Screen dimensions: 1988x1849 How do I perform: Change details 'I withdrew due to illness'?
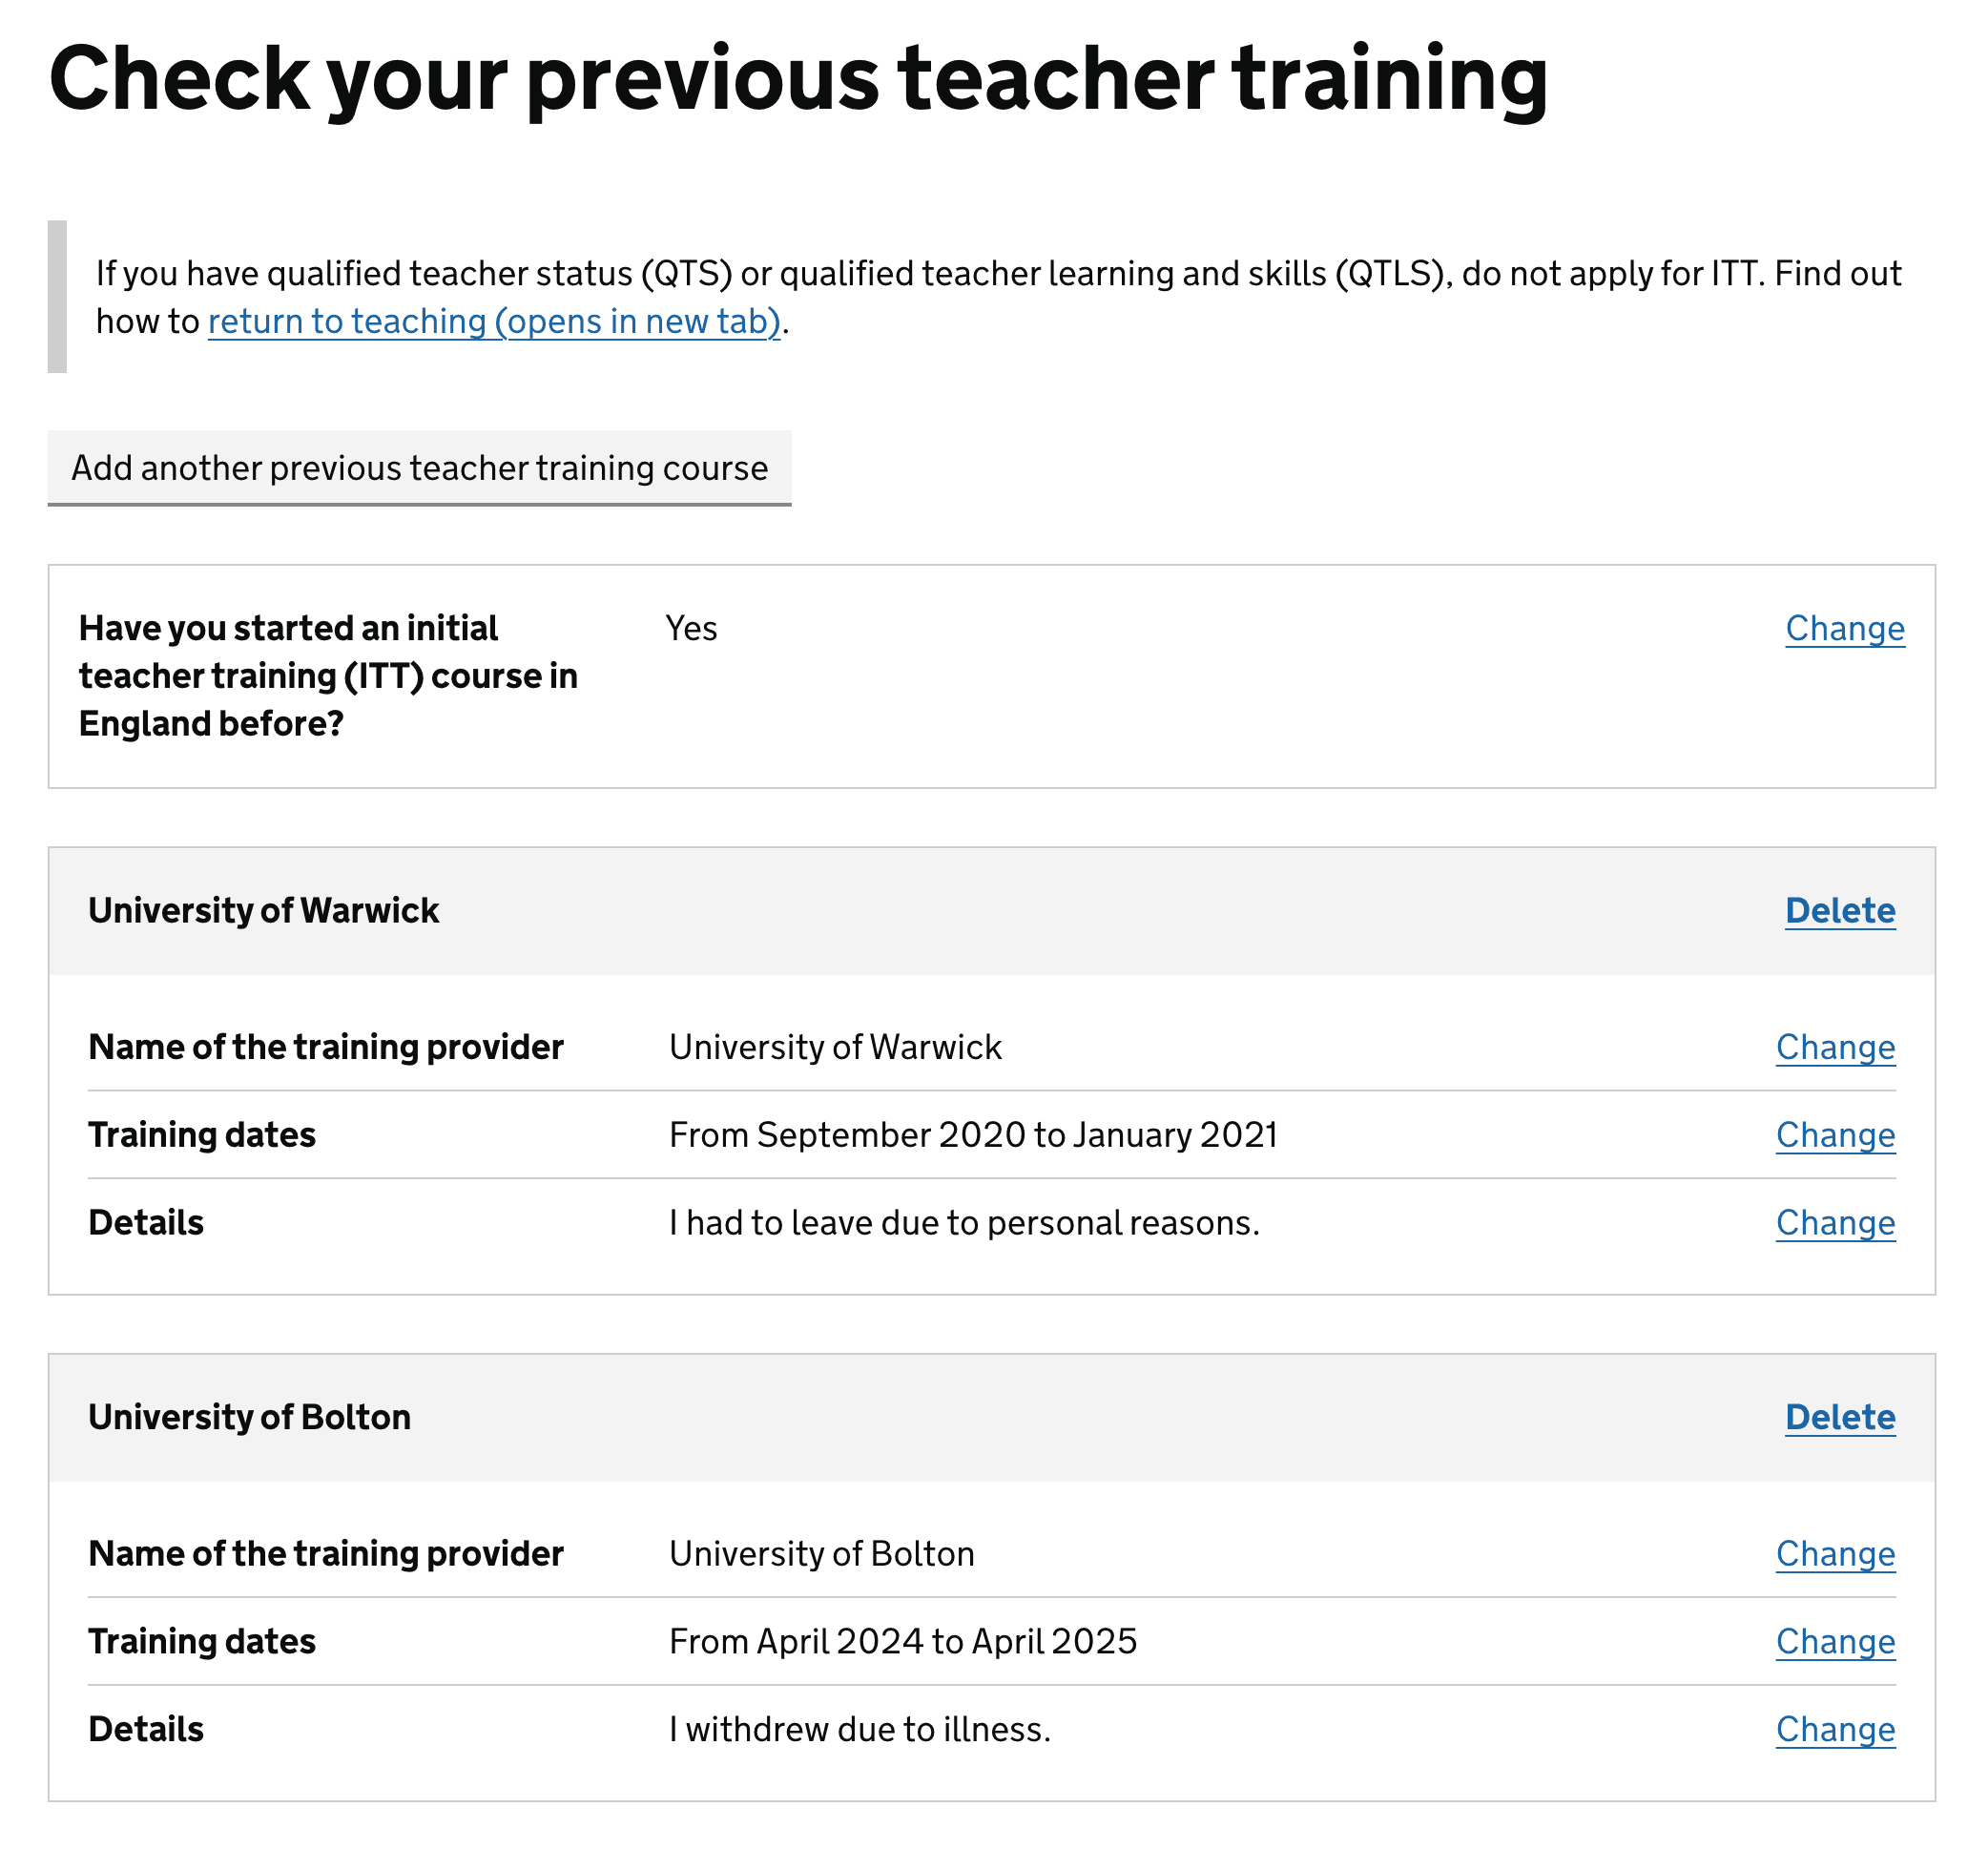(x=1834, y=1731)
